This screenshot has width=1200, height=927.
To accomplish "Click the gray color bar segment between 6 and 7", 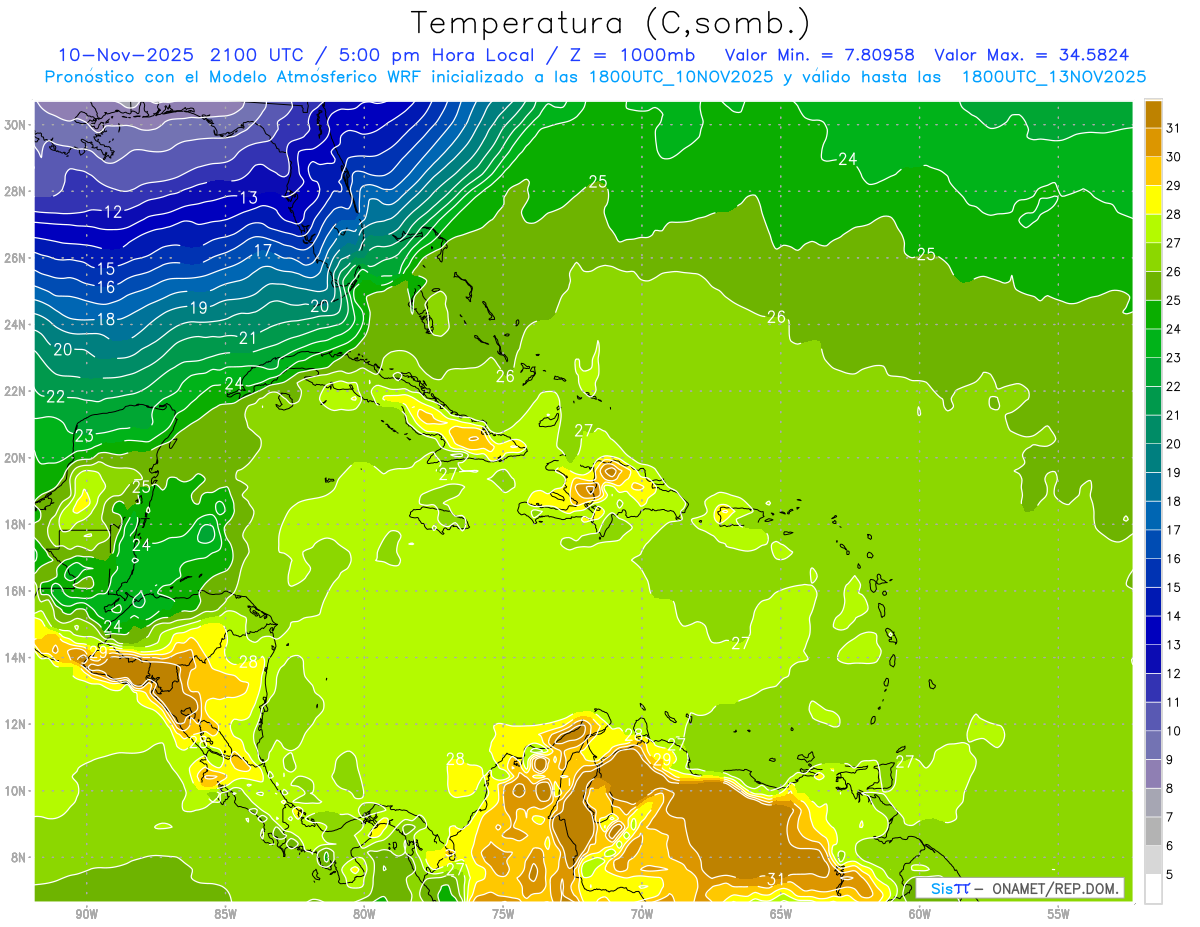I will (1153, 831).
